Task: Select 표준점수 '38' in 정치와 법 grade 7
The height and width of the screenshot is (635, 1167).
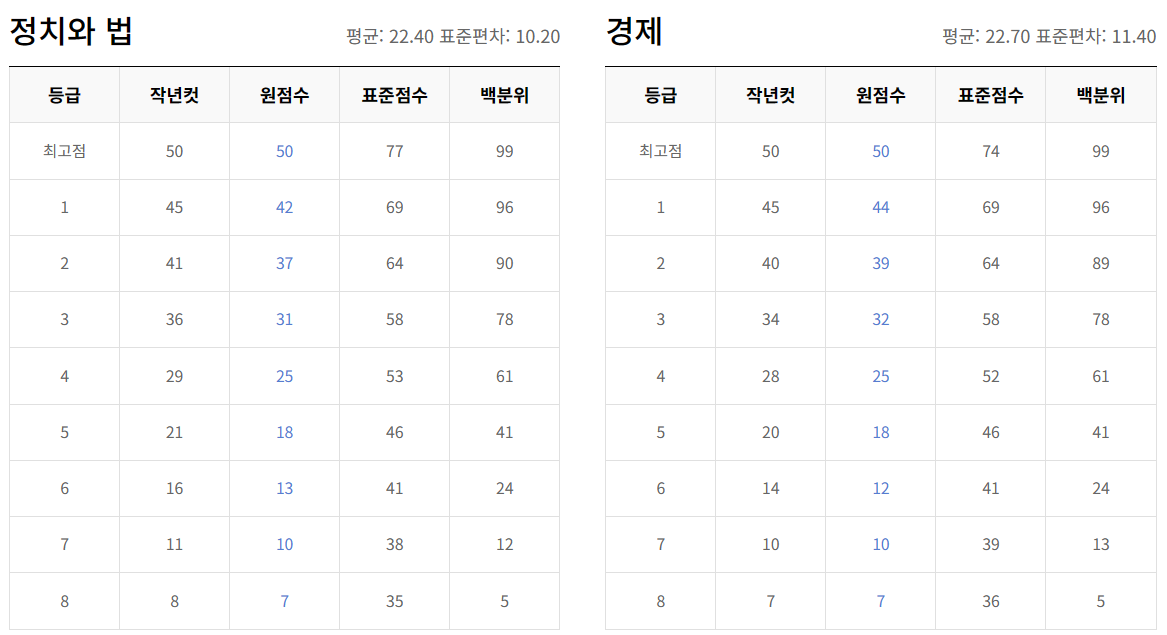Action: click(394, 544)
